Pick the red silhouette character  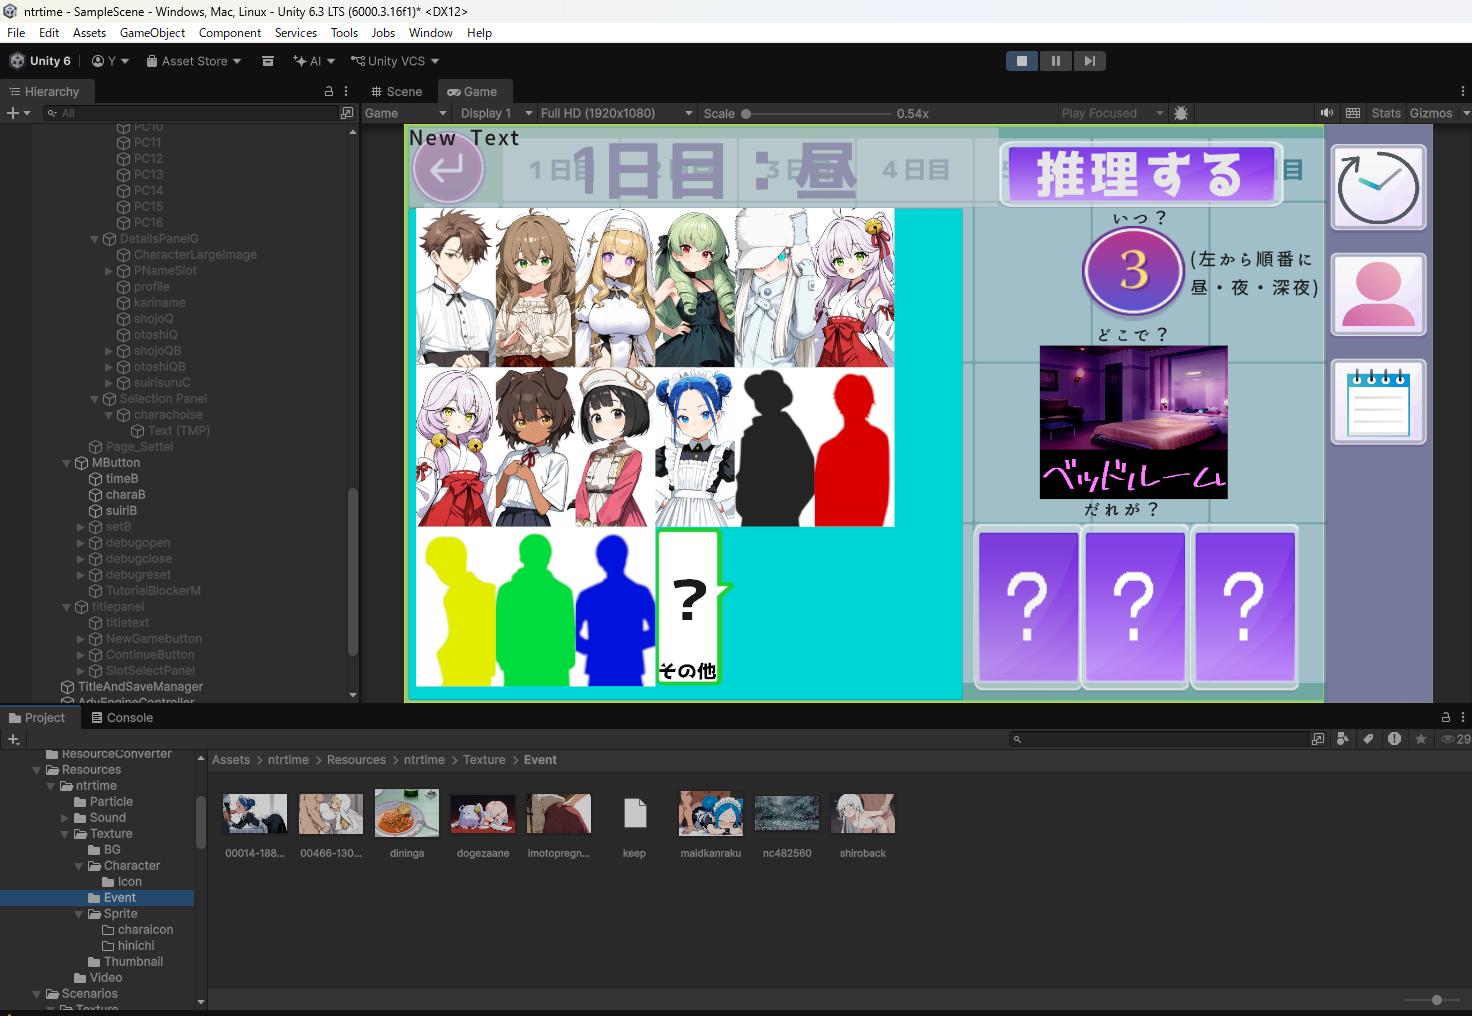[854, 449]
